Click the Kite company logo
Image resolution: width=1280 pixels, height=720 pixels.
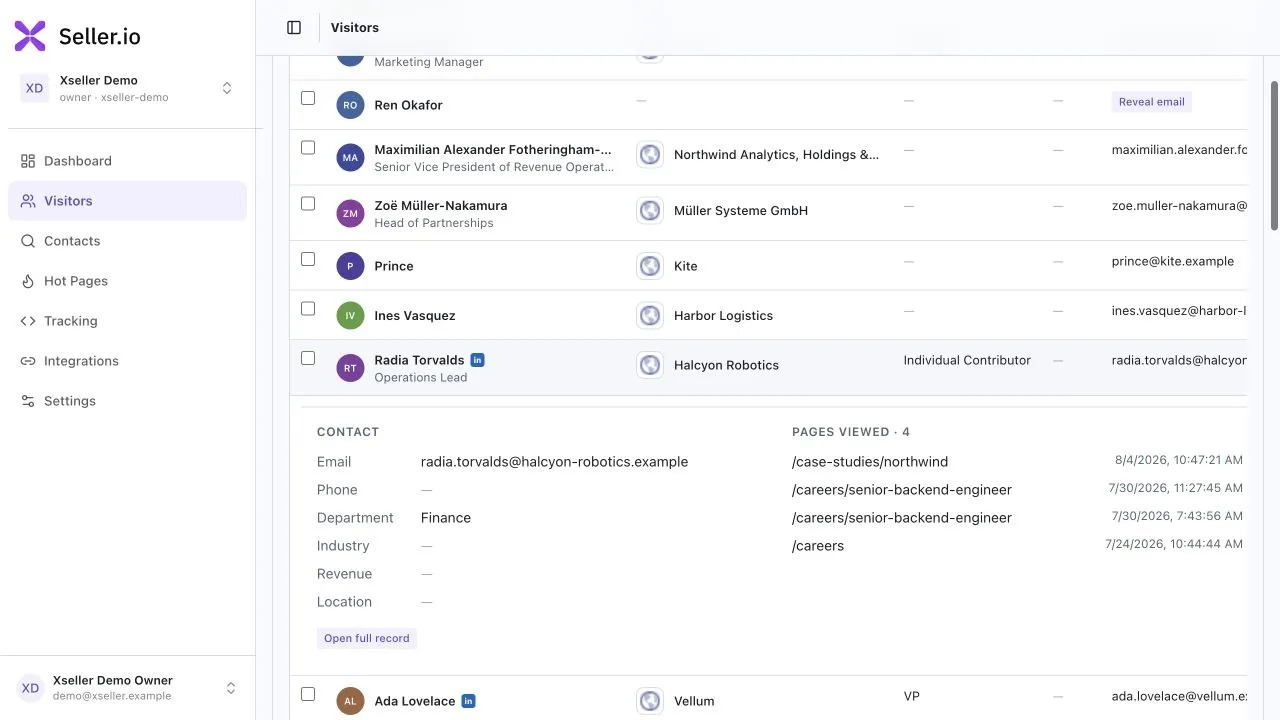650,266
